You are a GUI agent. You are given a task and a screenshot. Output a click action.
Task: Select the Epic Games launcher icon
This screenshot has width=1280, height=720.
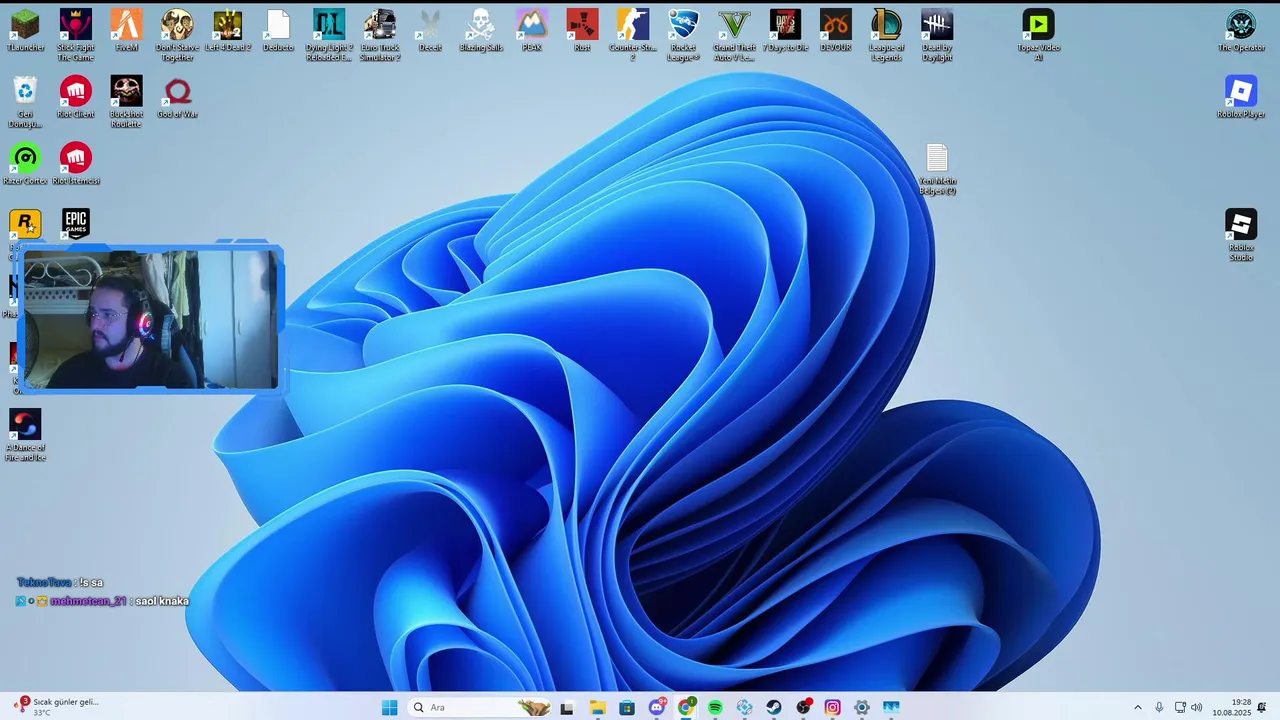click(x=76, y=224)
